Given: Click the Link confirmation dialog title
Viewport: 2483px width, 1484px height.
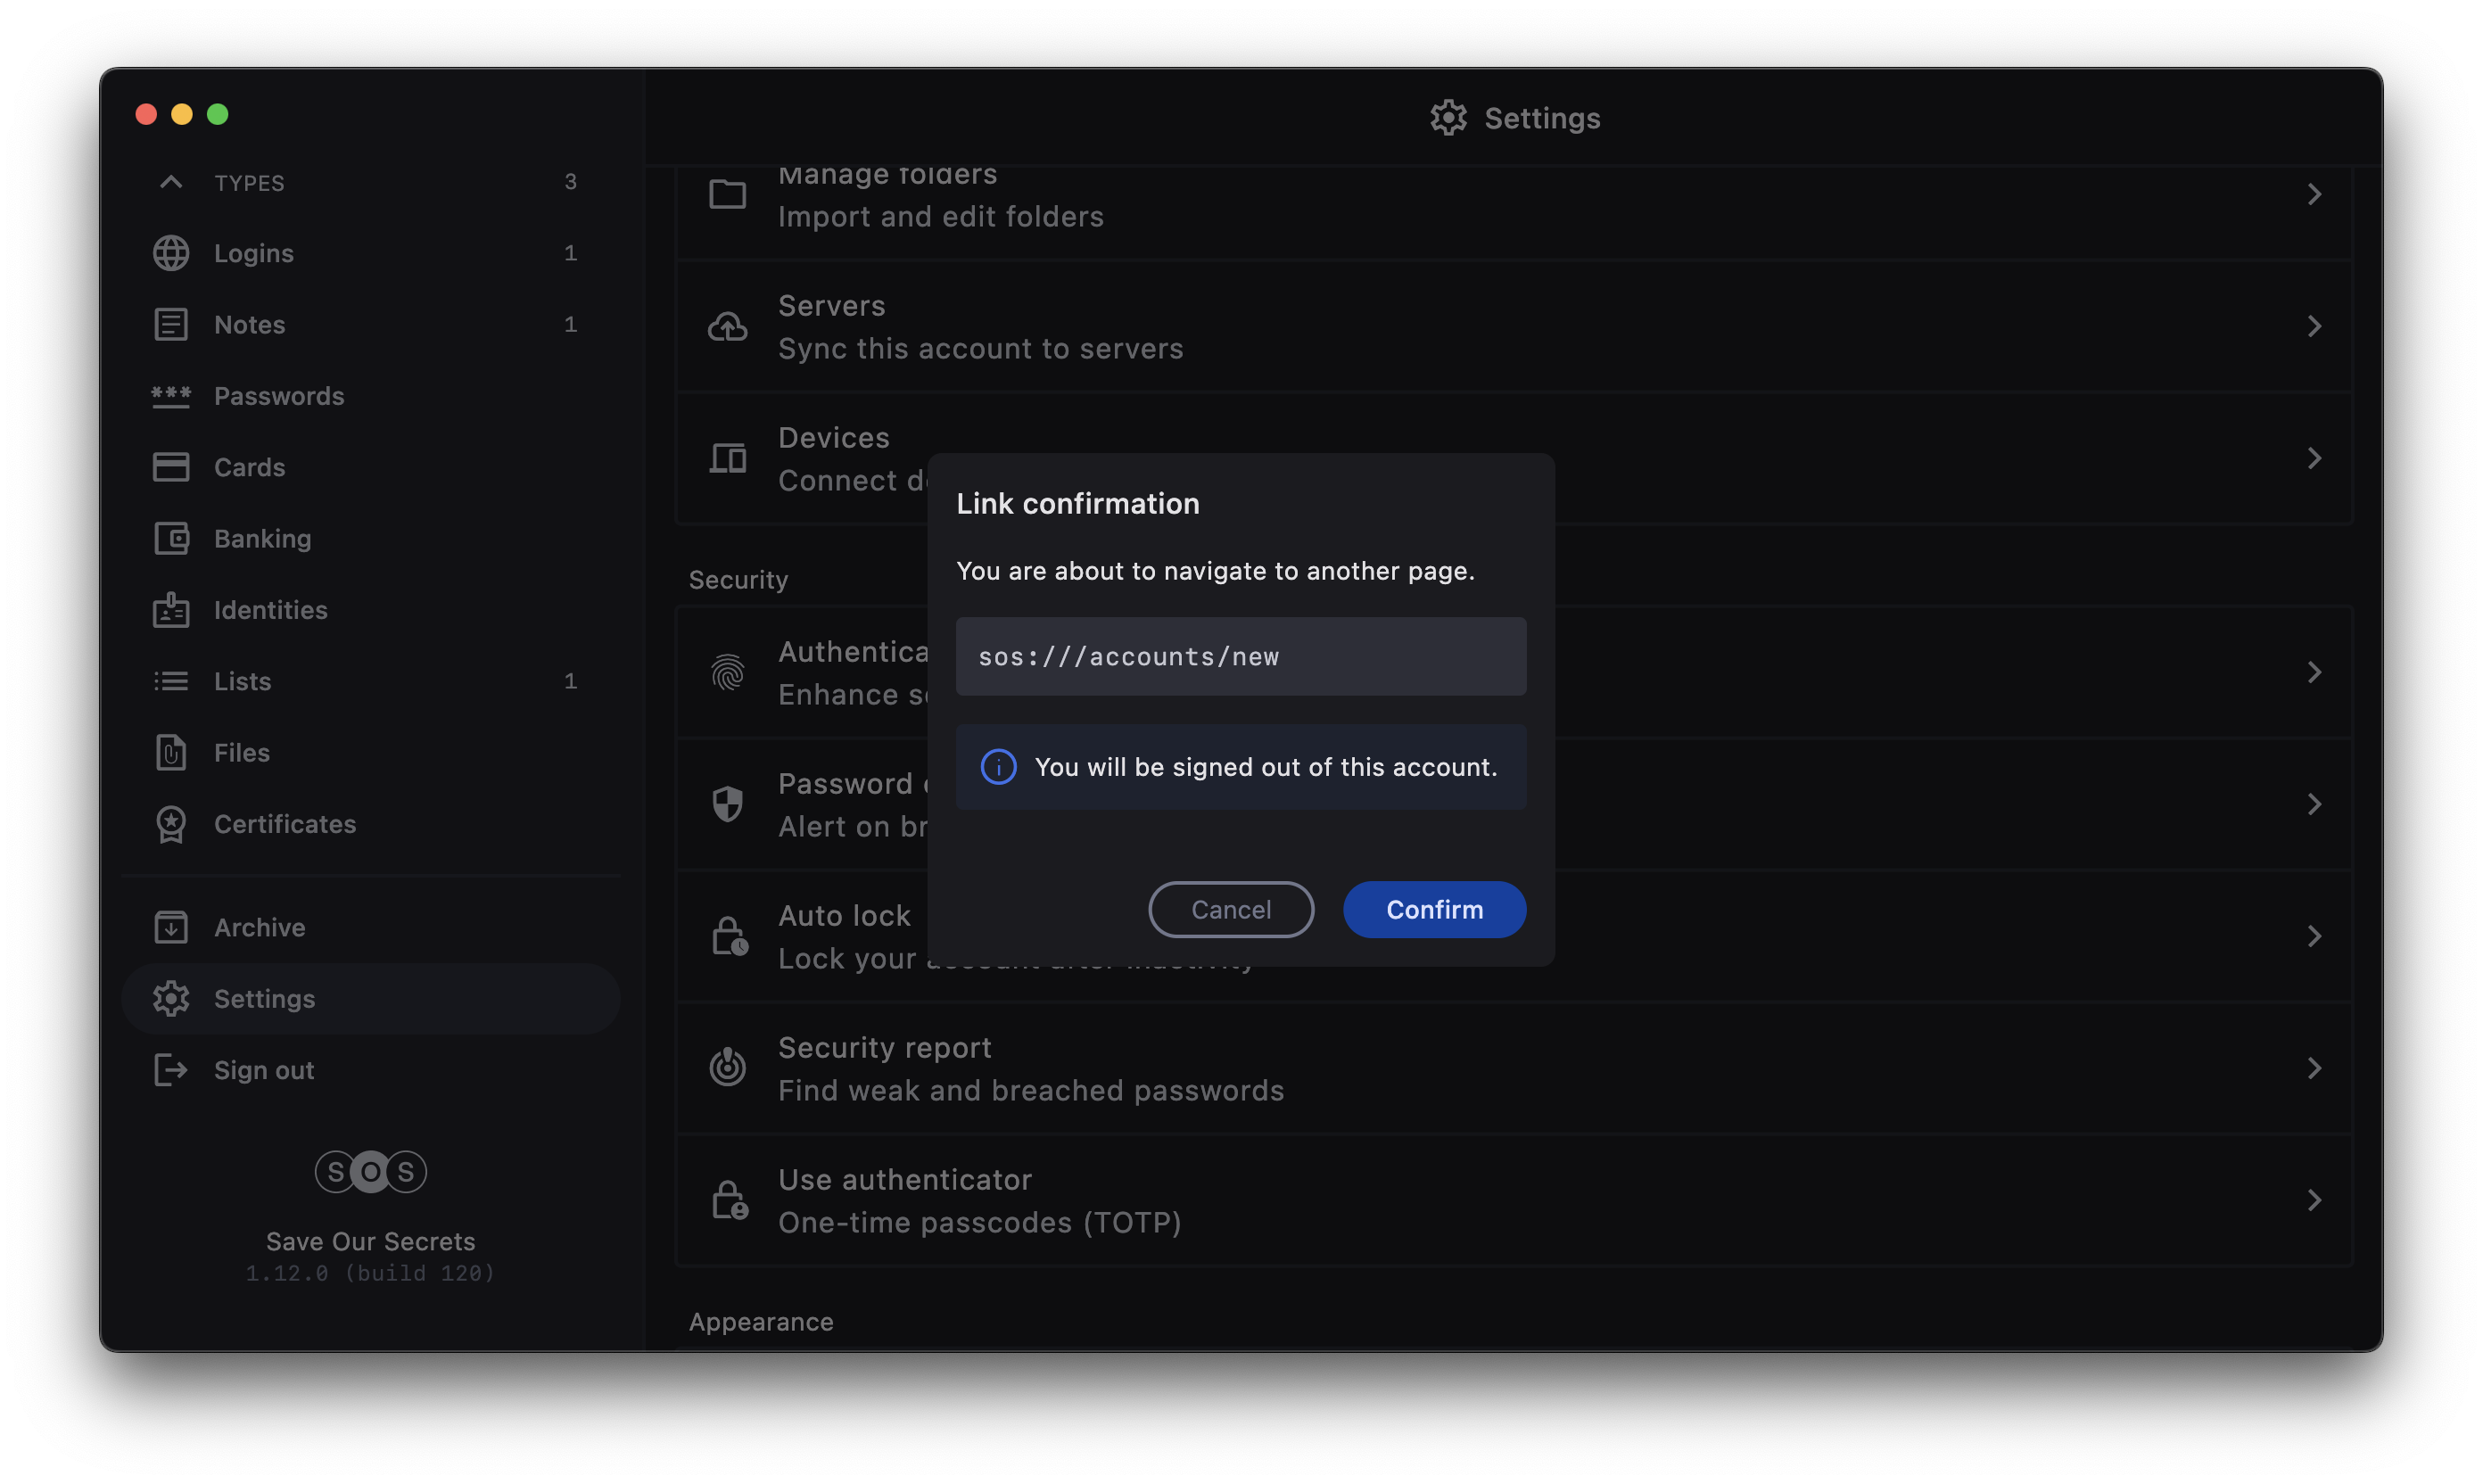Looking at the screenshot, I should [x=1078, y=503].
